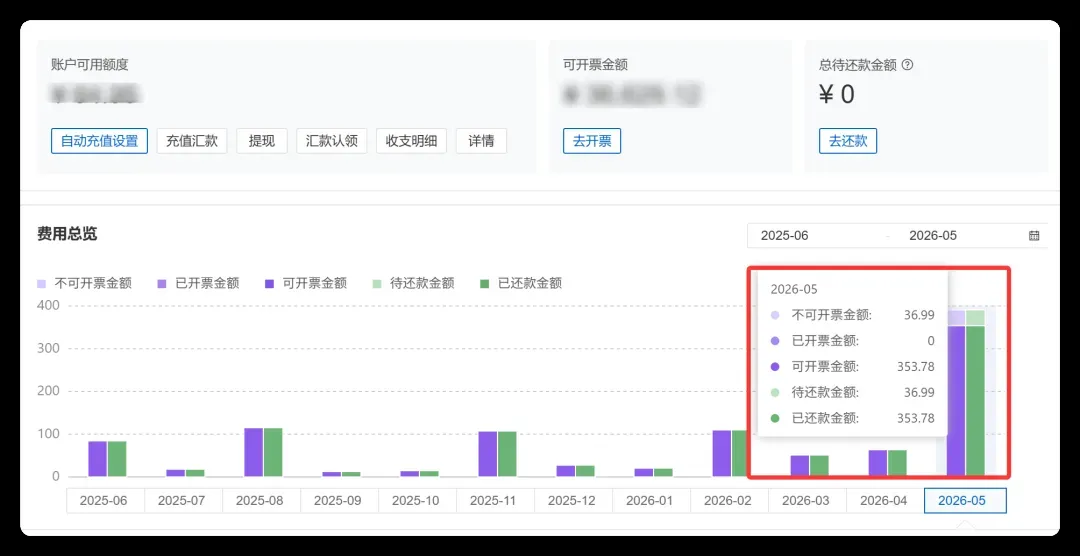Click the purple bar for 2026-04

[878, 463]
